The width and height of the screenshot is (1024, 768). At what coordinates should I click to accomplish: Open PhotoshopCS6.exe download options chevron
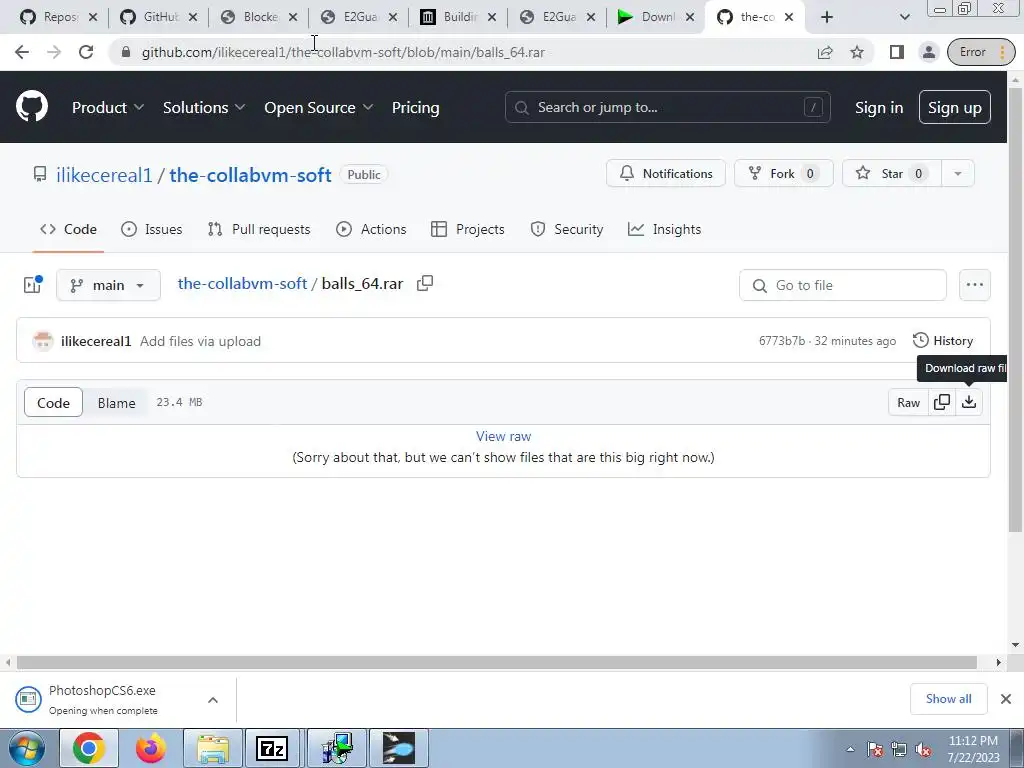(213, 699)
